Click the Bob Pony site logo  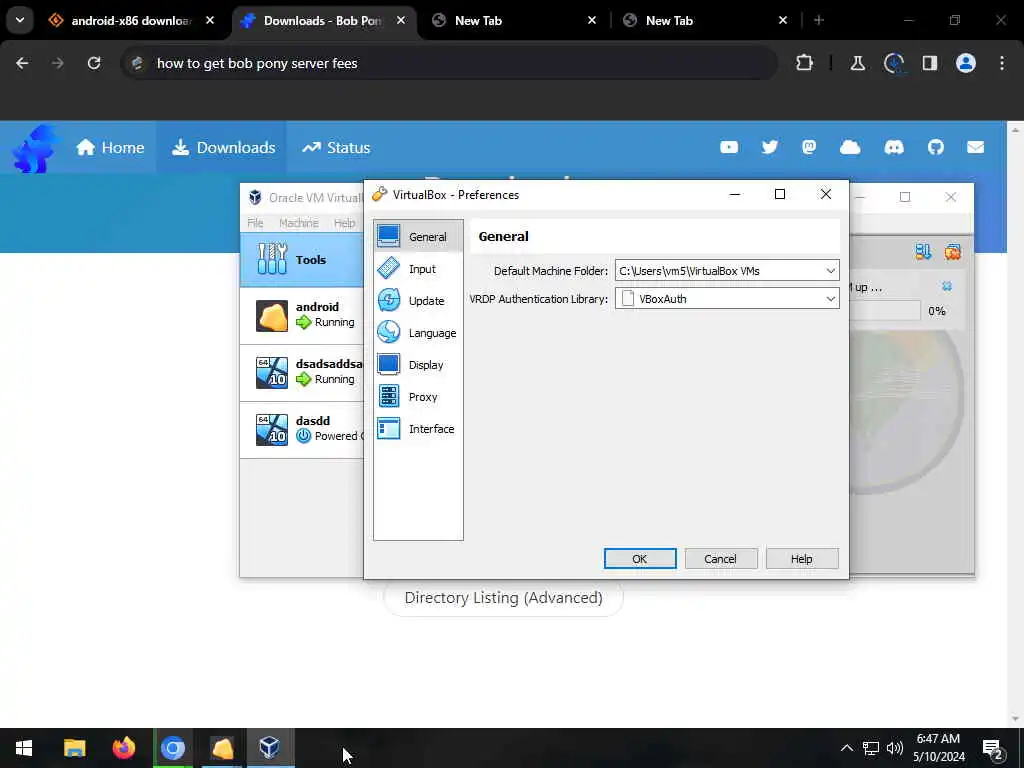click(x=34, y=149)
